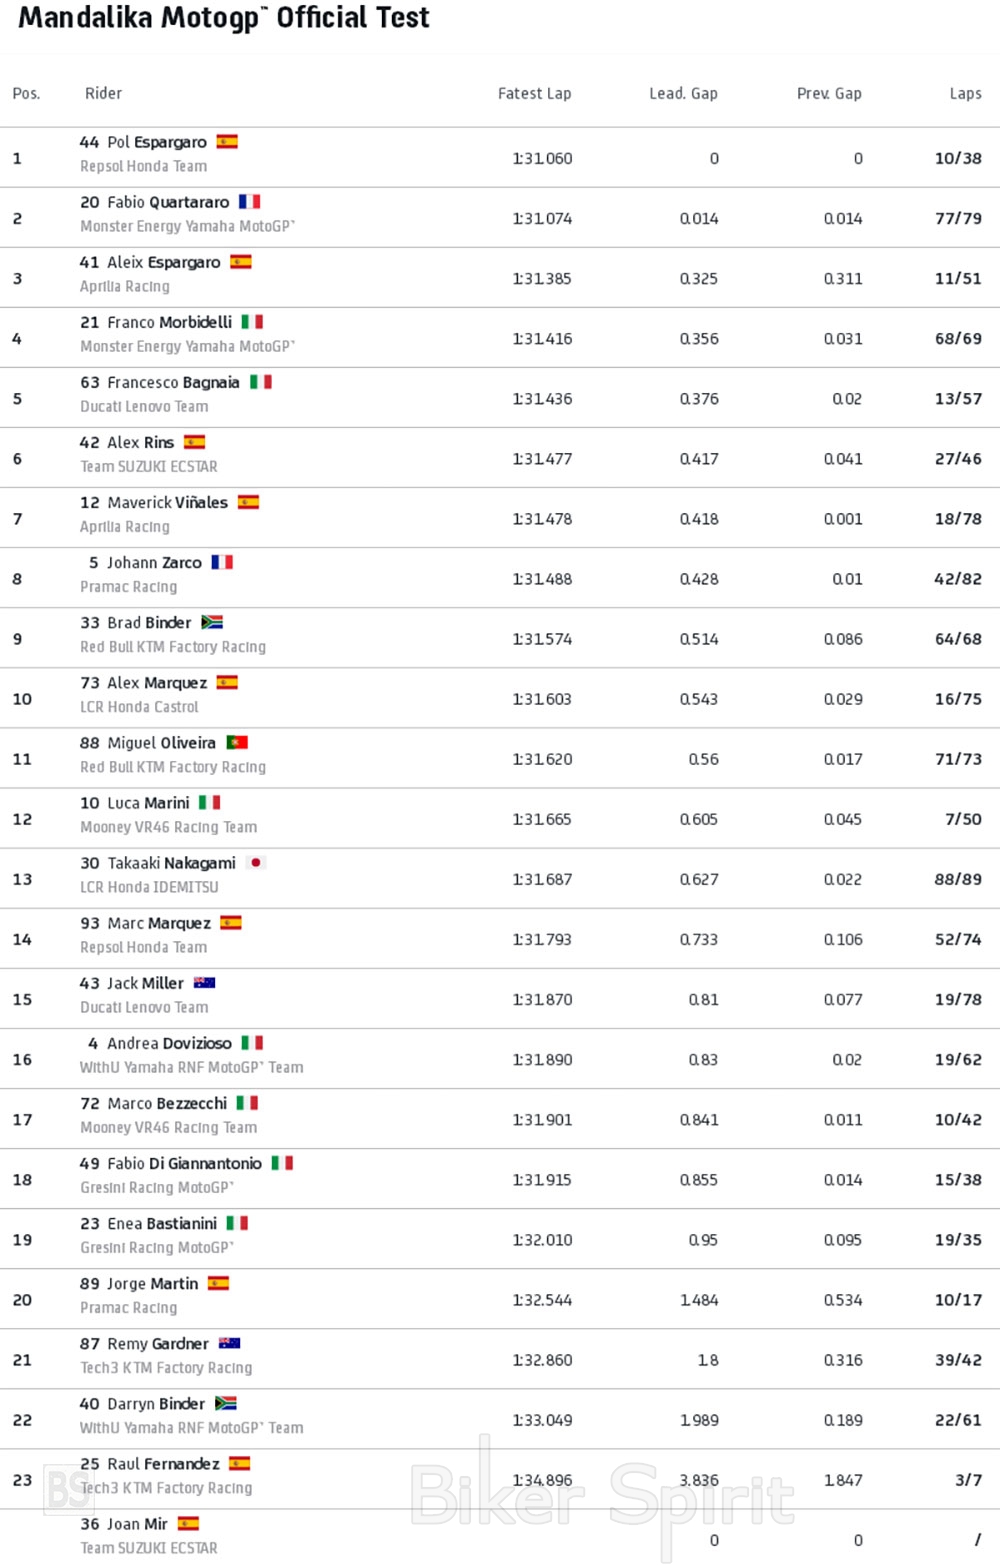Sort by the Pos. column header
1000x1566 pixels.
26,94
